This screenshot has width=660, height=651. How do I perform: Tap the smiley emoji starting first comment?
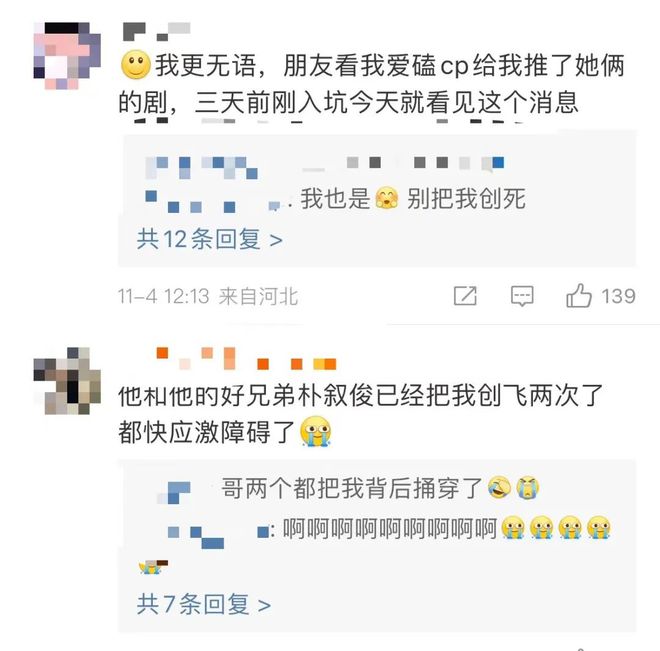(136, 65)
